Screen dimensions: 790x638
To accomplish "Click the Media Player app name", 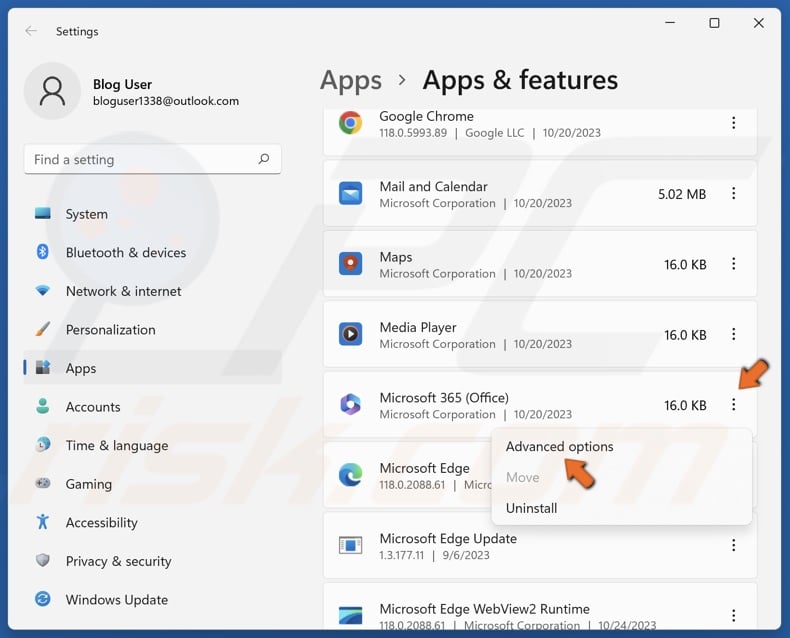I will point(418,328).
